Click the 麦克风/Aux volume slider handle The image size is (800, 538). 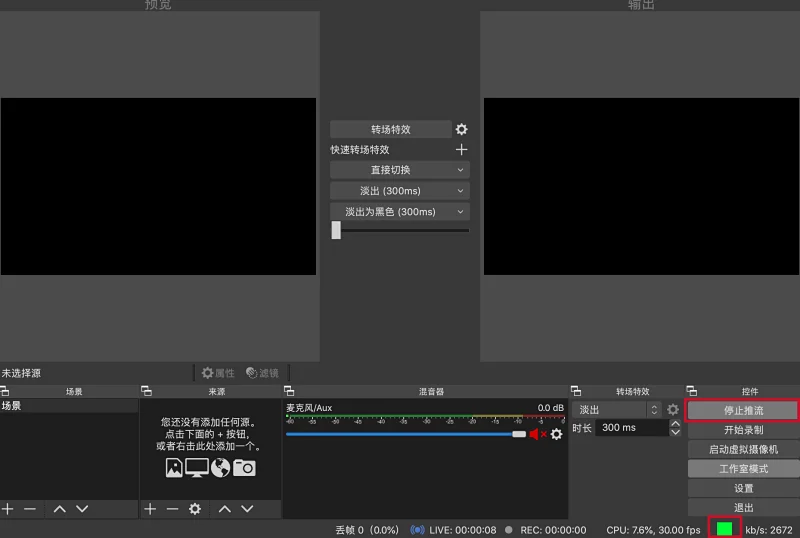[518, 434]
